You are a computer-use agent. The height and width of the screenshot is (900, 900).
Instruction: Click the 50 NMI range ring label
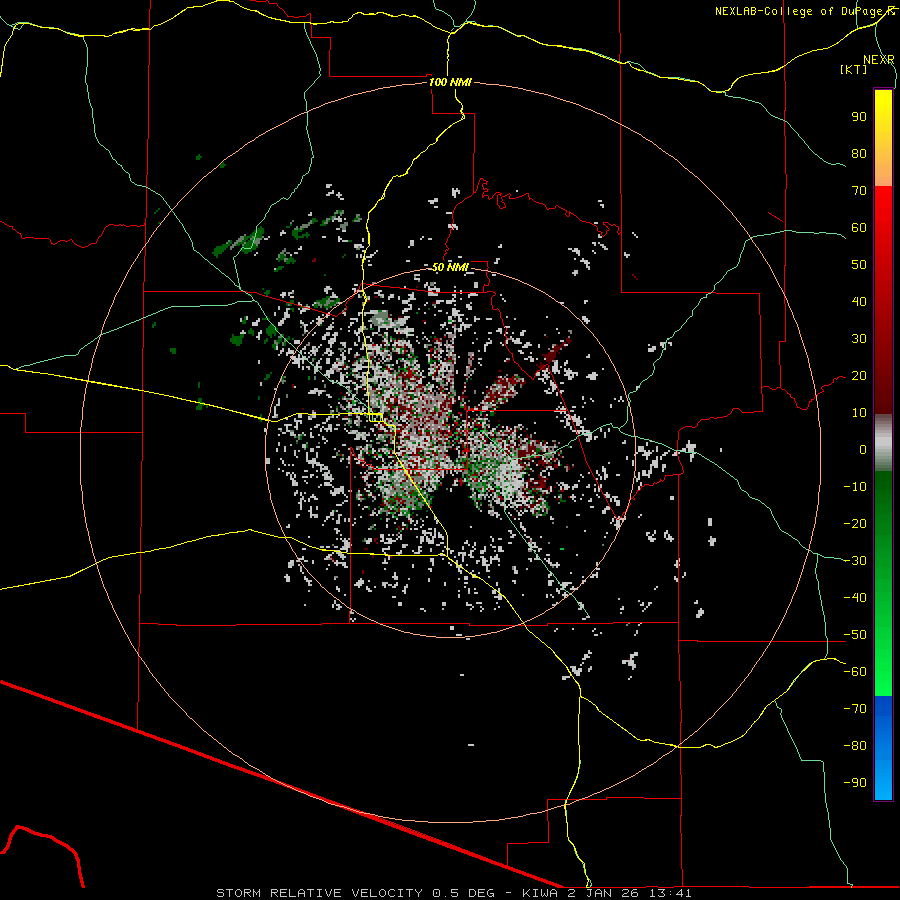(x=450, y=267)
